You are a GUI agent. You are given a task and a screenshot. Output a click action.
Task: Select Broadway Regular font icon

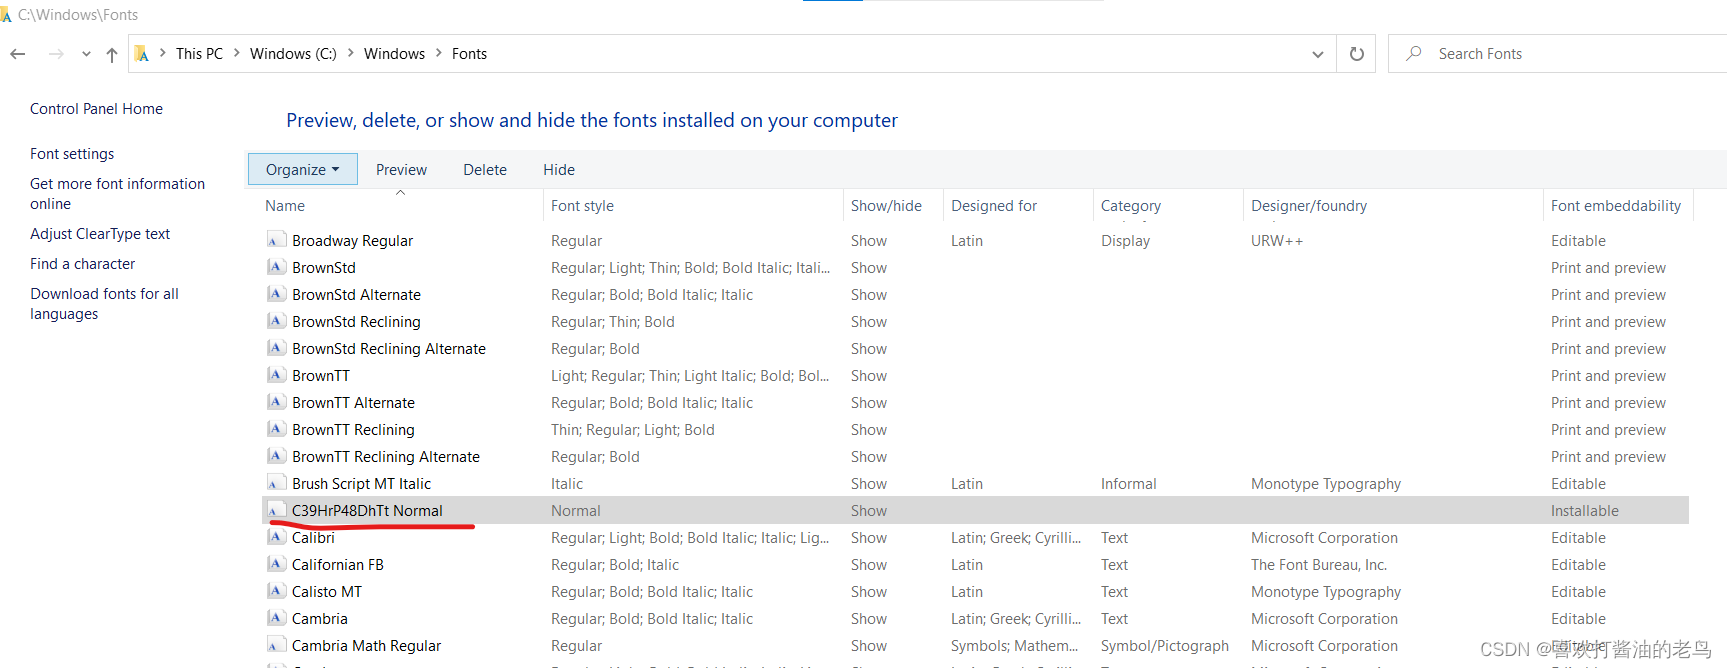(276, 240)
